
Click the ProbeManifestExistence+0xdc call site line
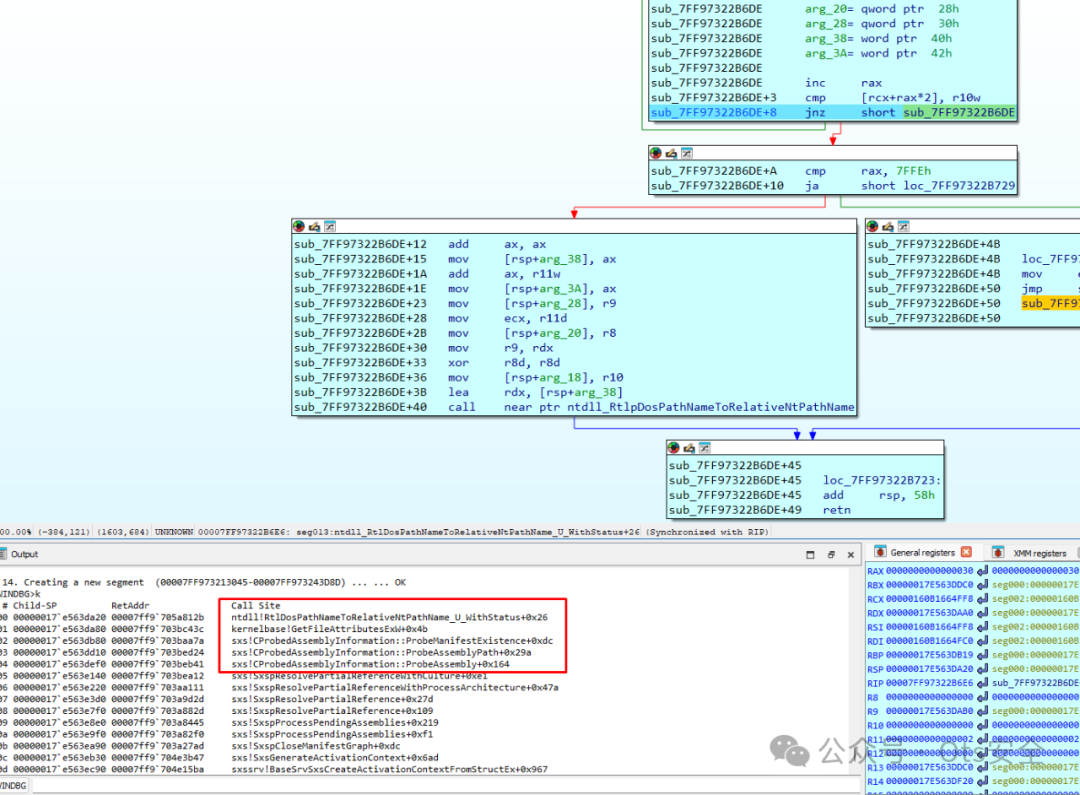(x=392, y=641)
